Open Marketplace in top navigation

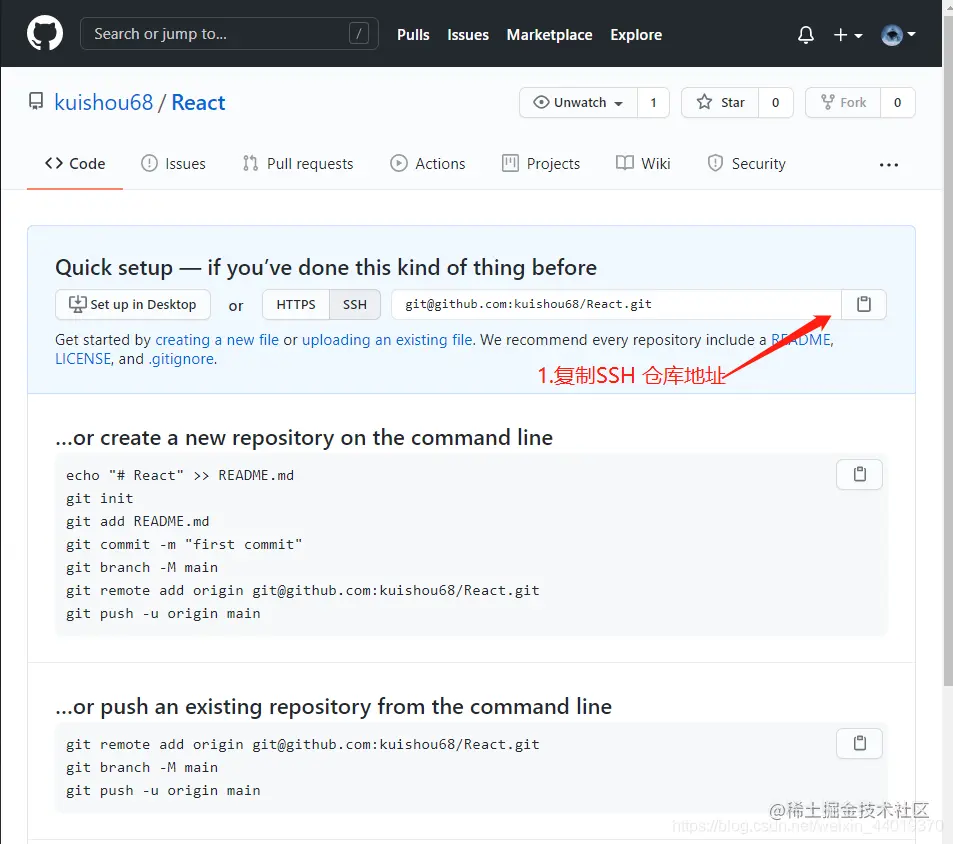coord(549,35)
